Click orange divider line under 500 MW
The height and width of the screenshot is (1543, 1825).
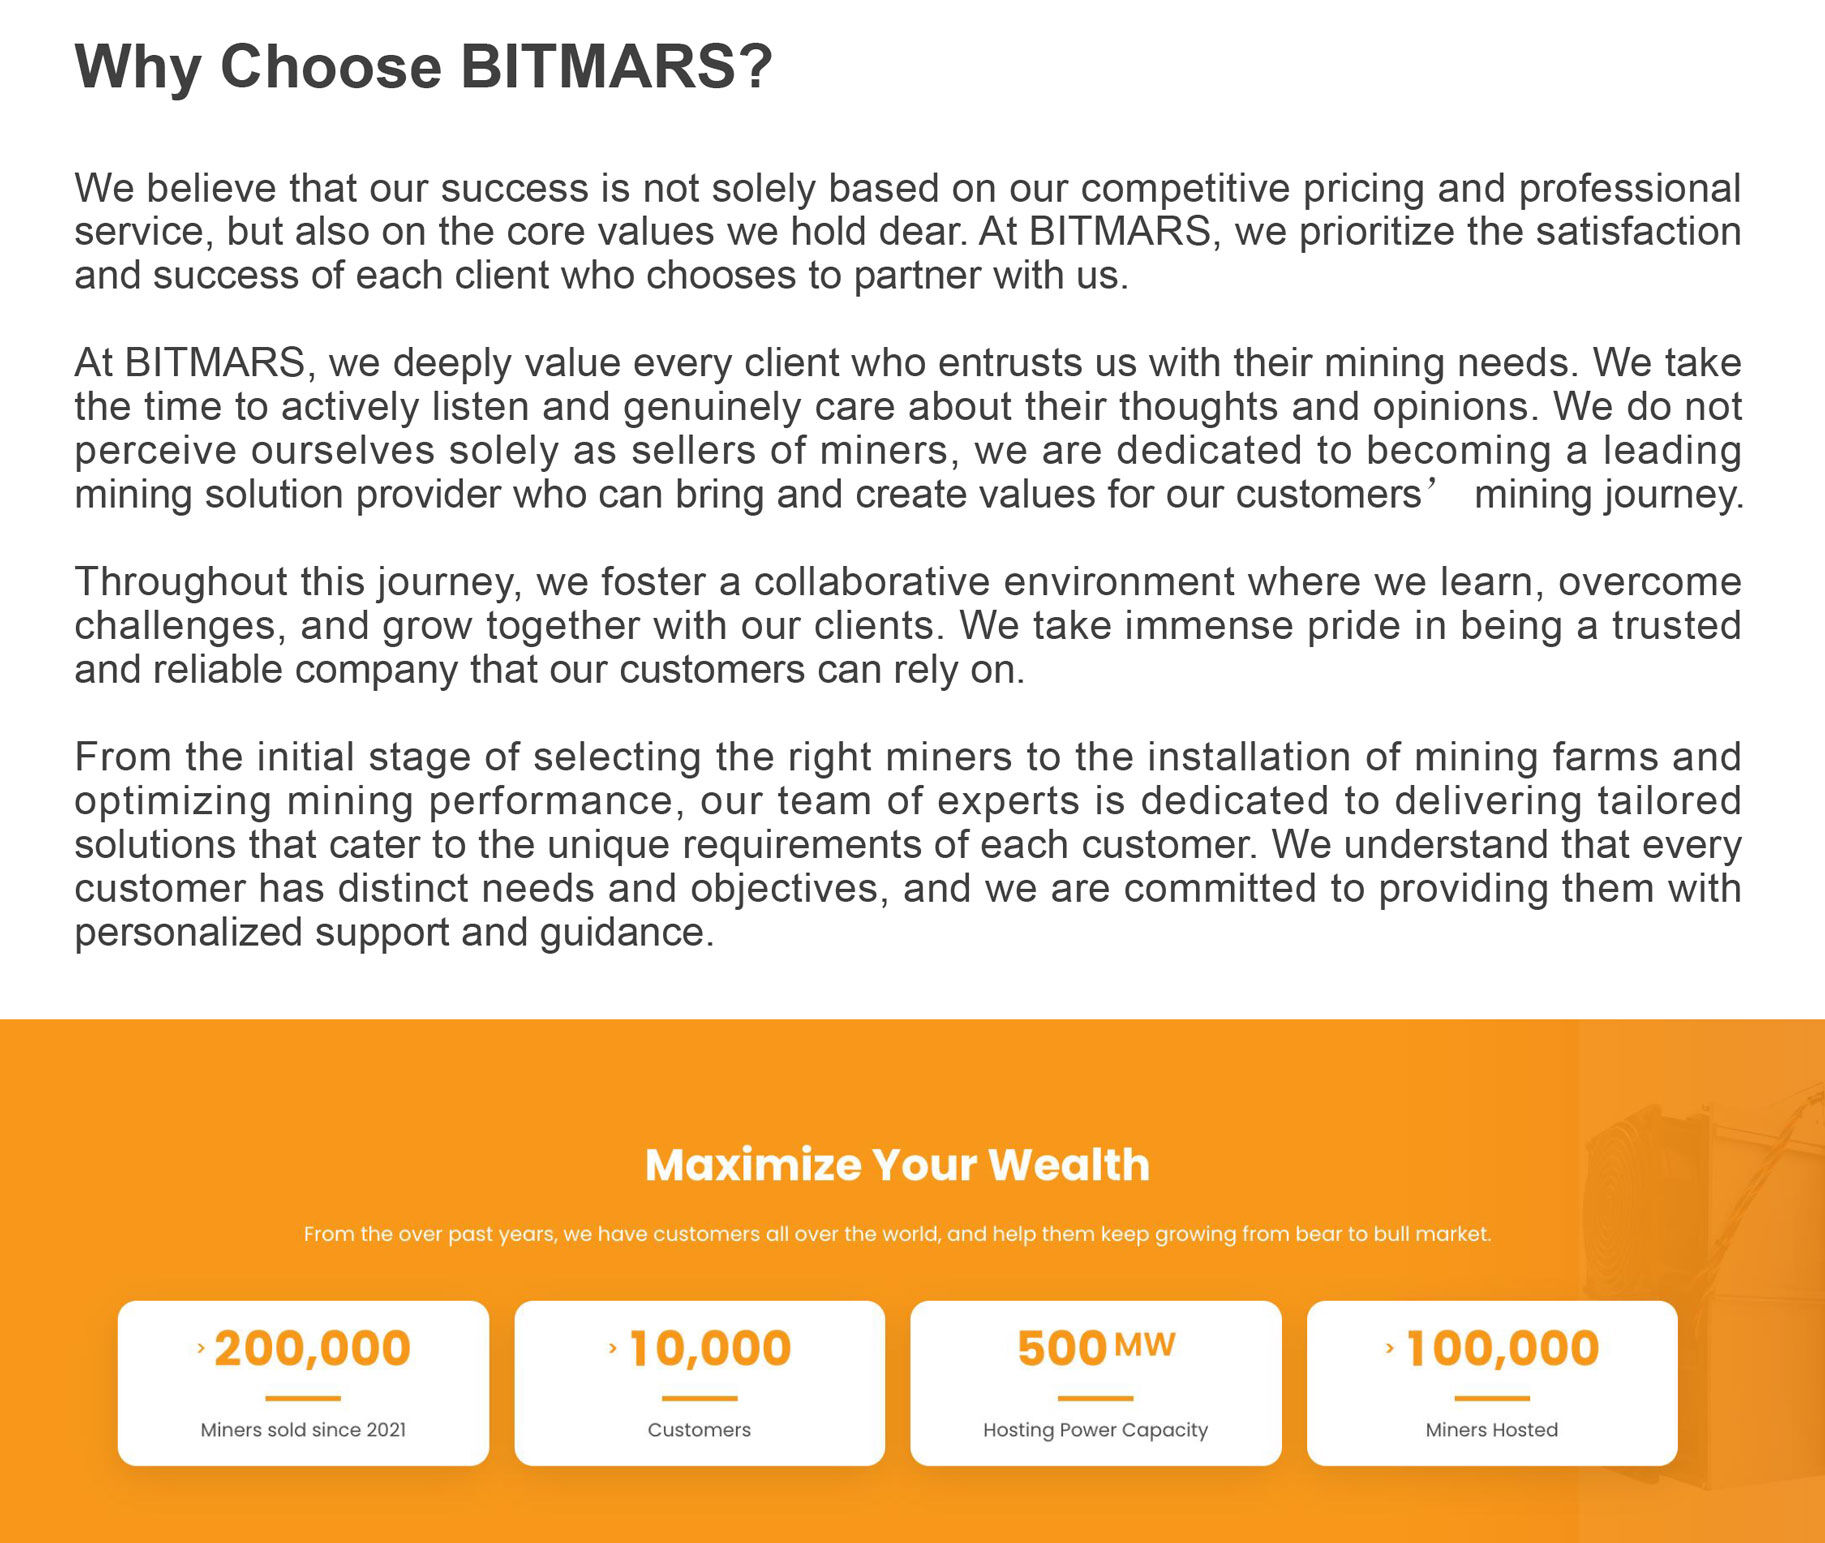1095,1398
